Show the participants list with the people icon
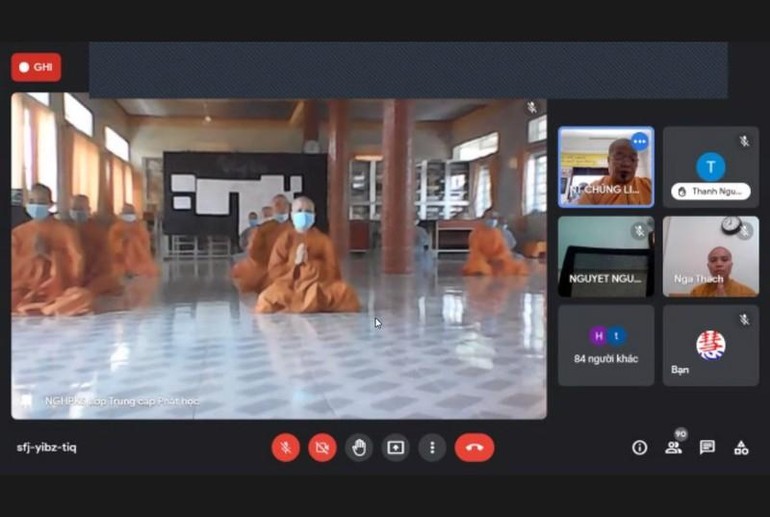 coord(673,448)
